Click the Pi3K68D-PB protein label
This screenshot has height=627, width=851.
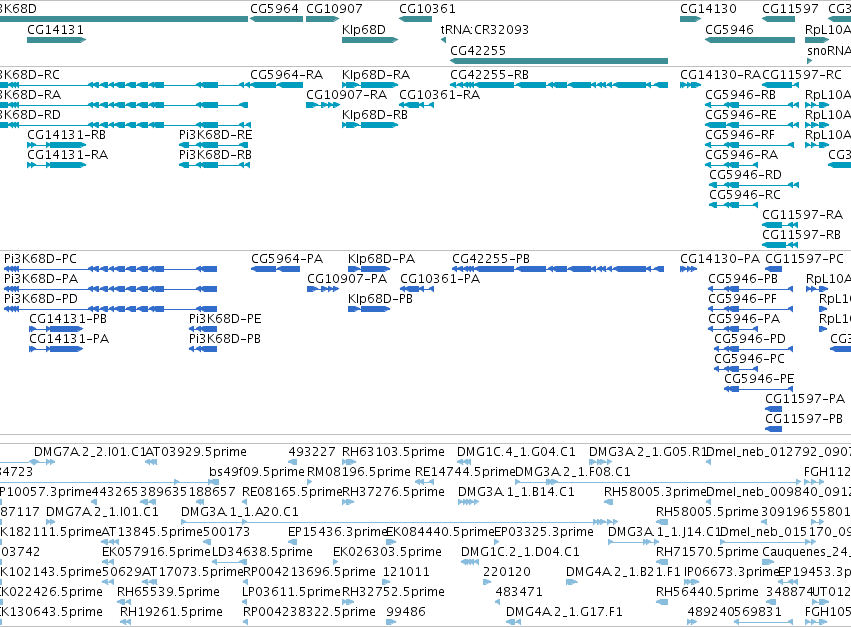225,339
